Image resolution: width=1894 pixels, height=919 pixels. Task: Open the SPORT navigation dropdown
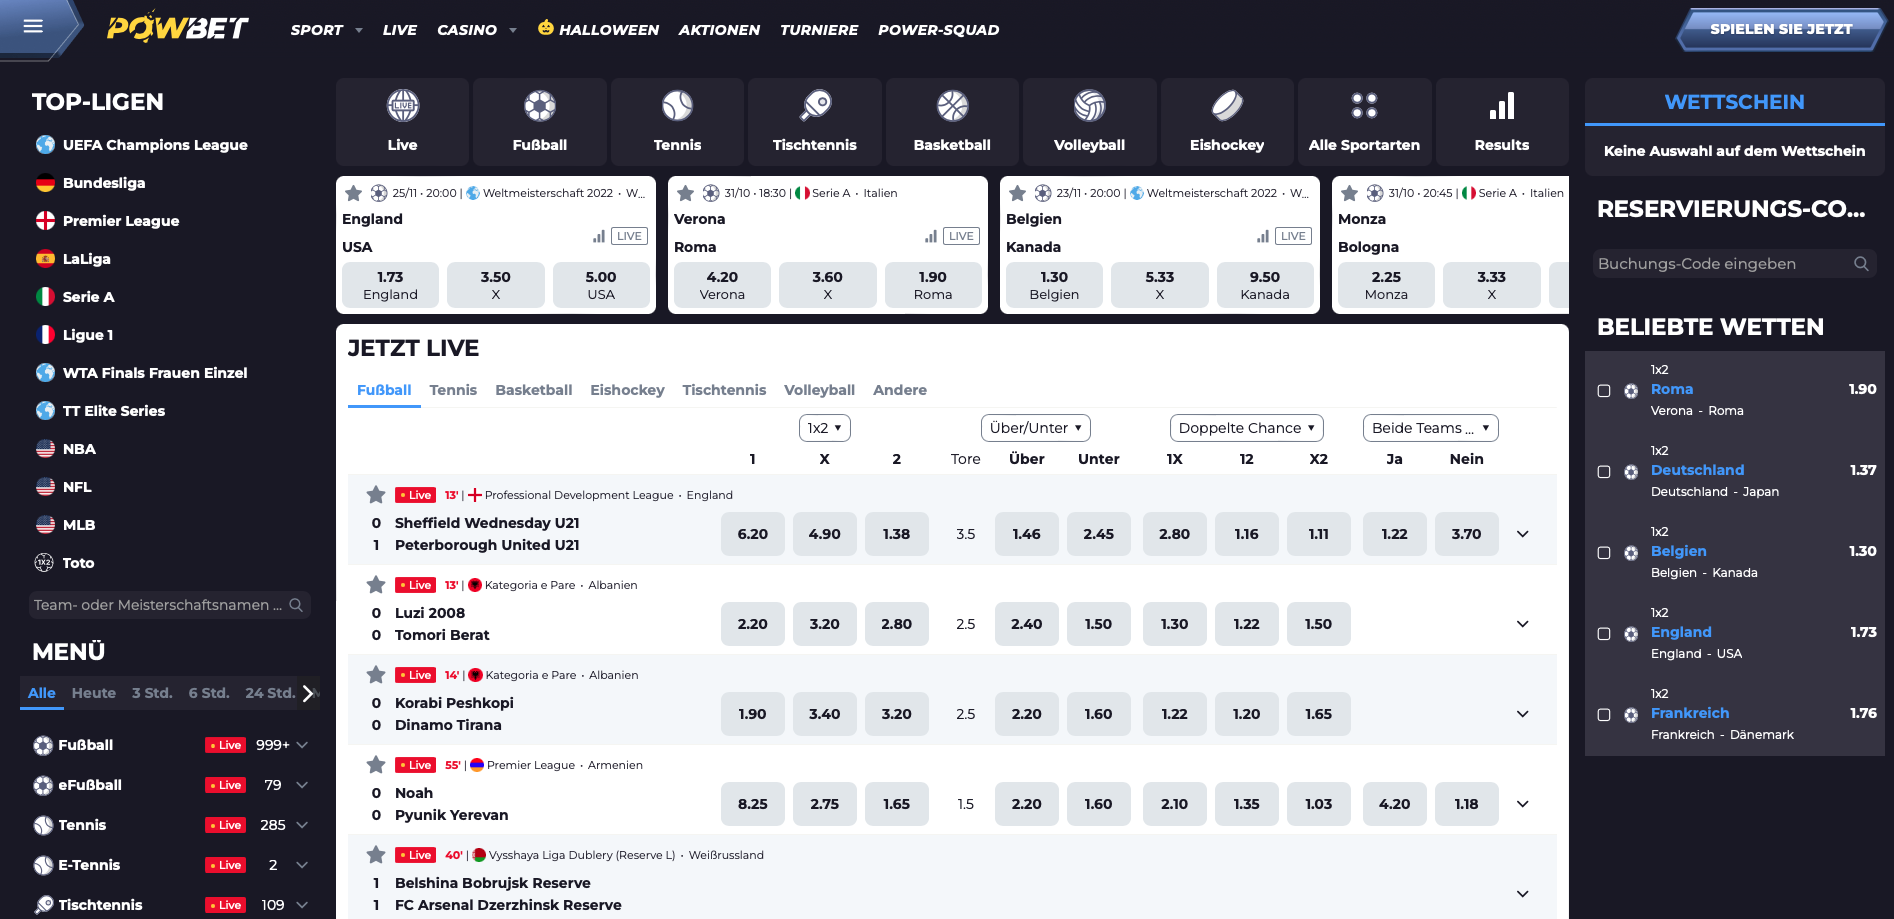pyautogui.click(x=326, y=30)
